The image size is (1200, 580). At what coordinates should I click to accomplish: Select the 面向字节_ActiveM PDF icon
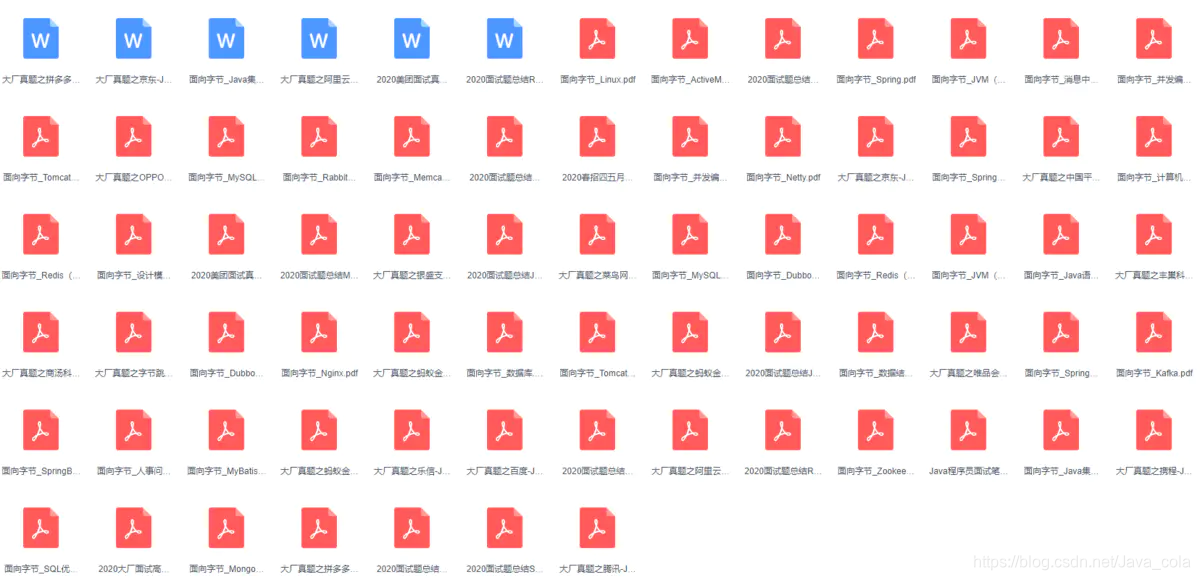[x=691, y=39]
